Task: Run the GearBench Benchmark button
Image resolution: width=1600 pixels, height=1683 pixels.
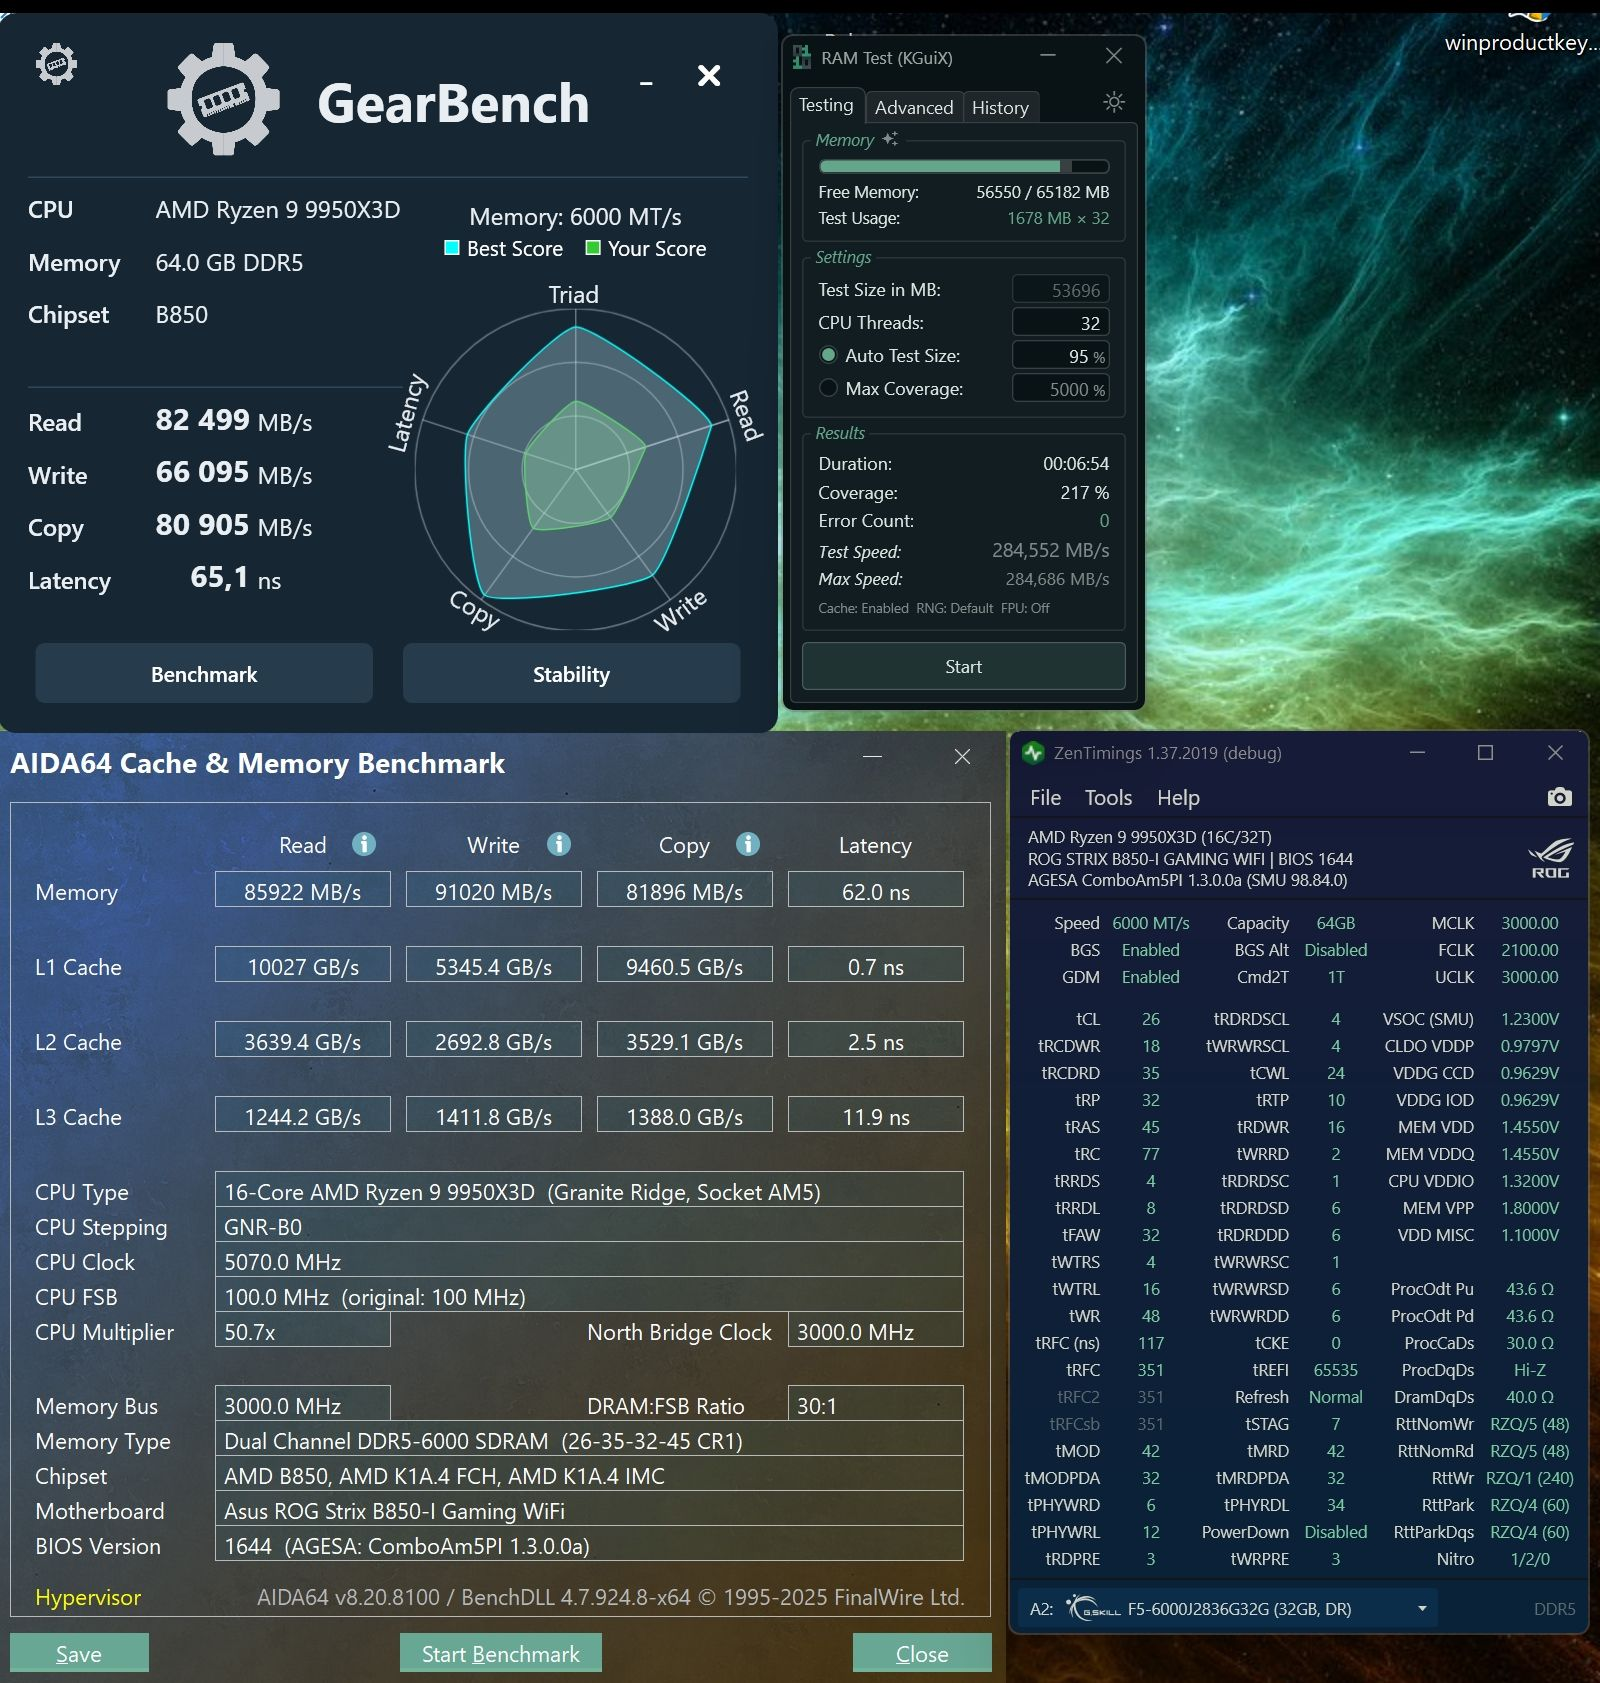Action: 204,674
